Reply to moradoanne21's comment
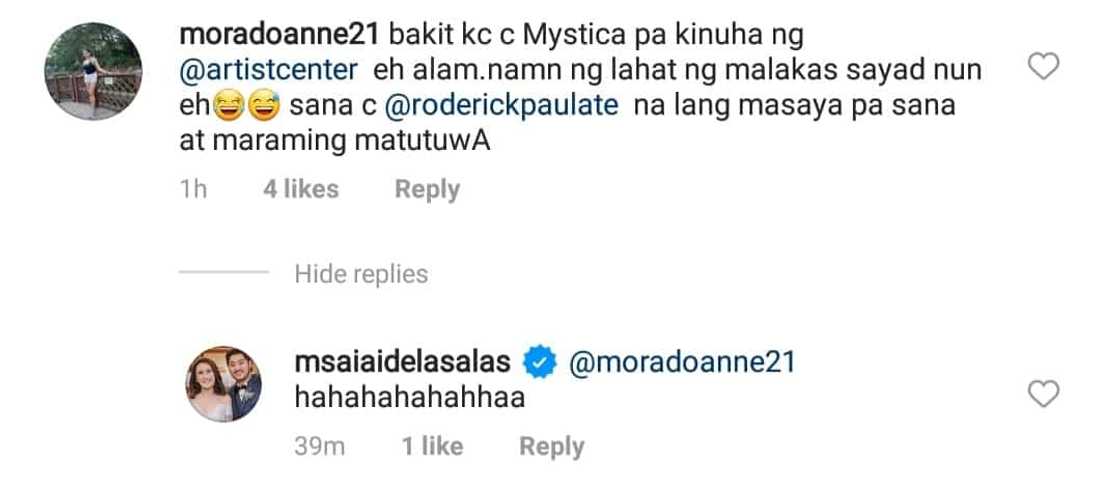The height and width of the screenshot is (493, 1120). (427, 189)
